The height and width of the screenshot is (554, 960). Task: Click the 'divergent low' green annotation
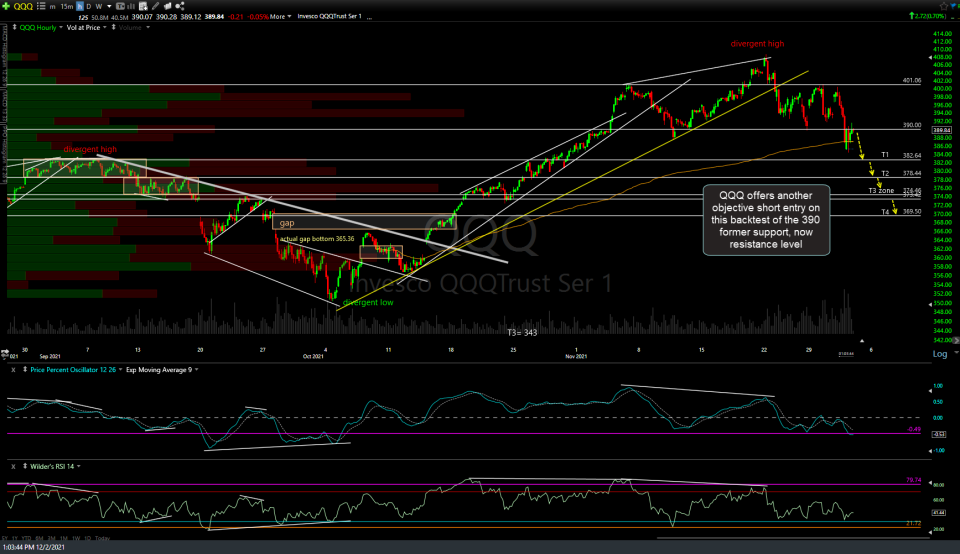click(368, 302)
